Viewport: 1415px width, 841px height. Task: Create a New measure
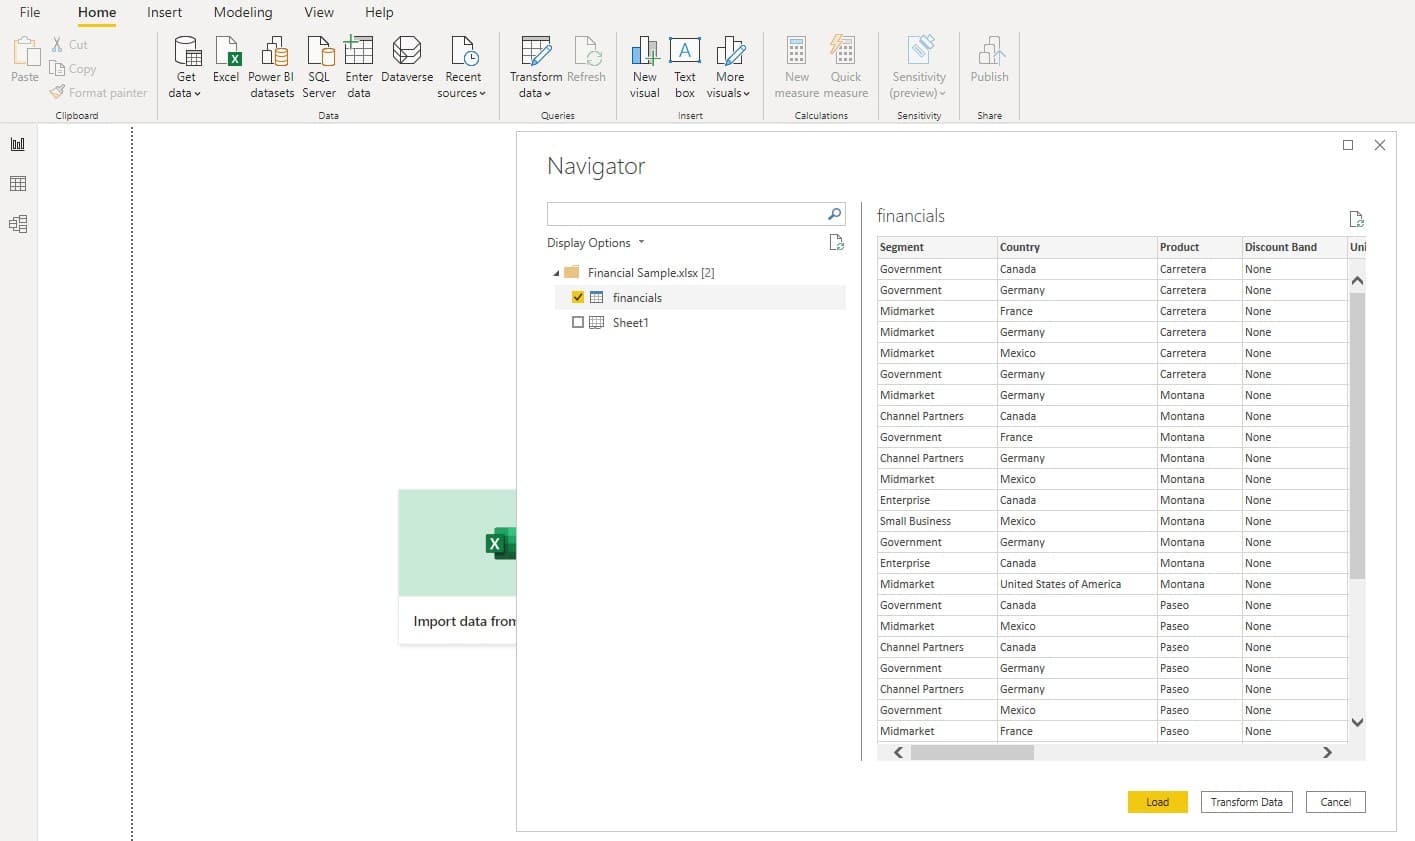pos(797,67)
